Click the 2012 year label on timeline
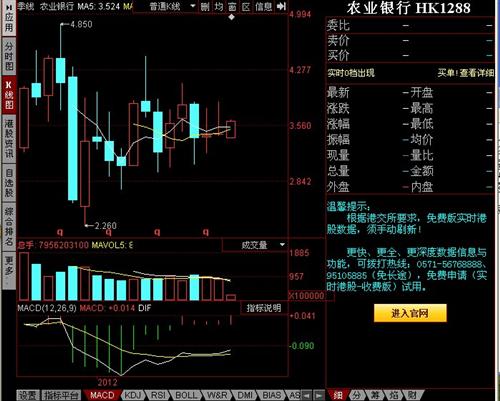The height and width of the screenshot is (401, 500). (x=107, y=382)
